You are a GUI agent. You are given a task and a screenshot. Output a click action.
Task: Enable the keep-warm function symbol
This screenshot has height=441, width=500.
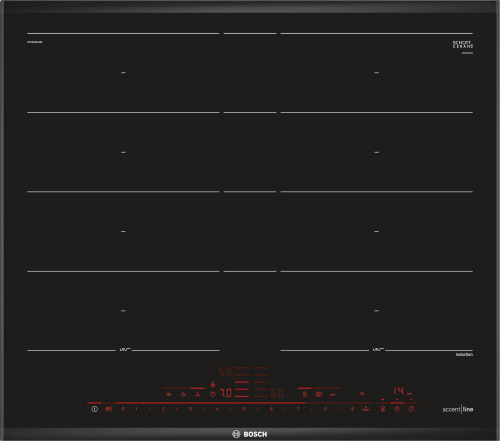(x=333, y=395)
